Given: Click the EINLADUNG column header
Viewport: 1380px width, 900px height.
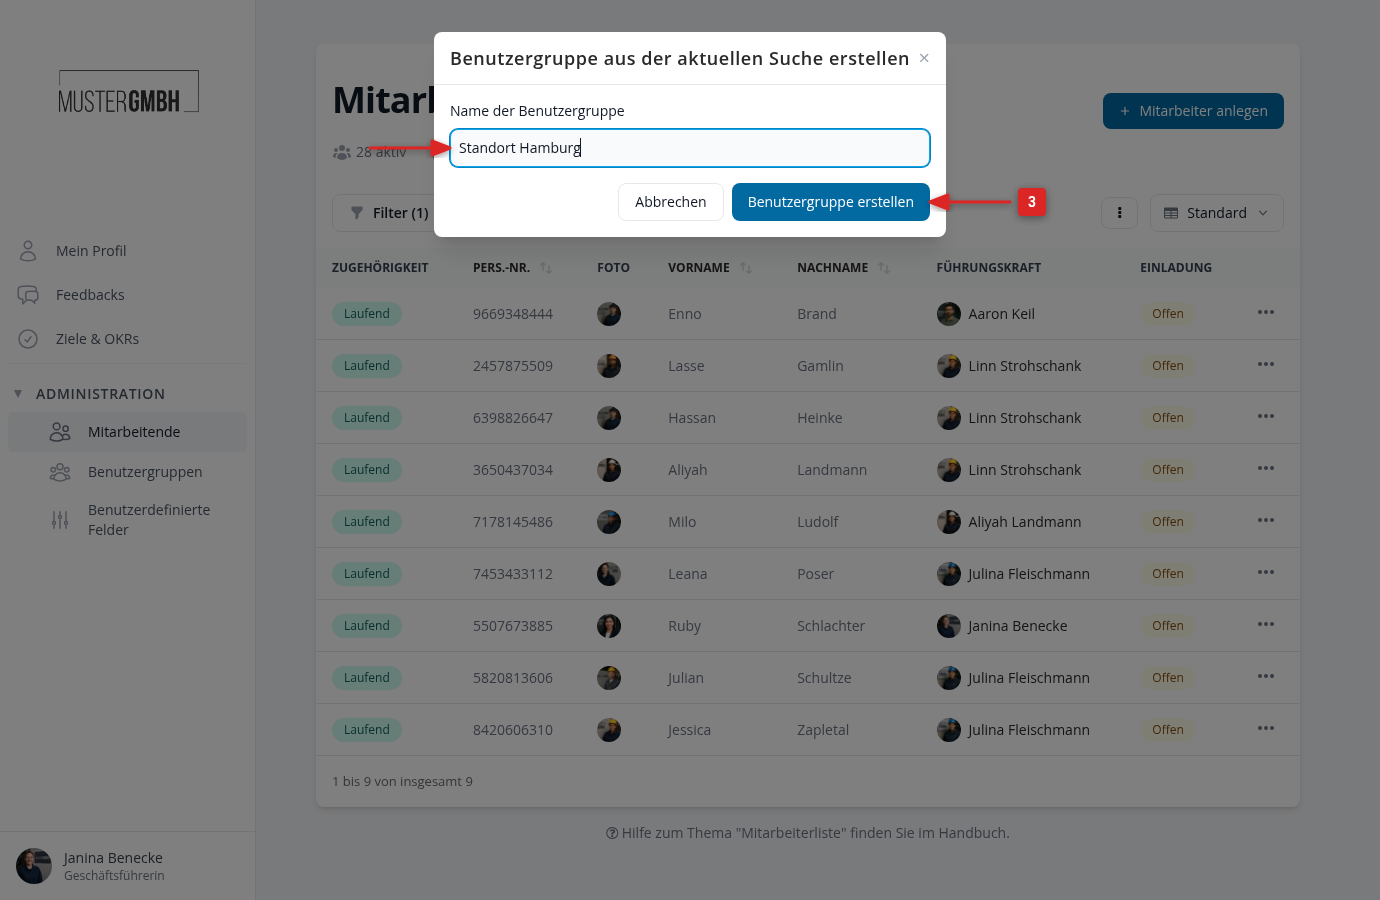Looking at the screenshot, I should coord(1176,268).
